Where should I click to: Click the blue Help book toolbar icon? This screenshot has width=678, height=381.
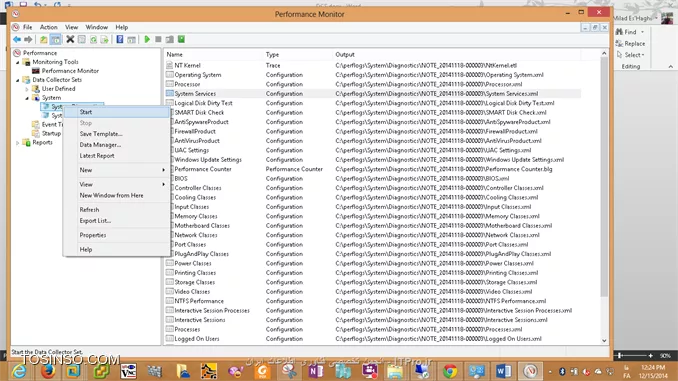tap(120, 39)
